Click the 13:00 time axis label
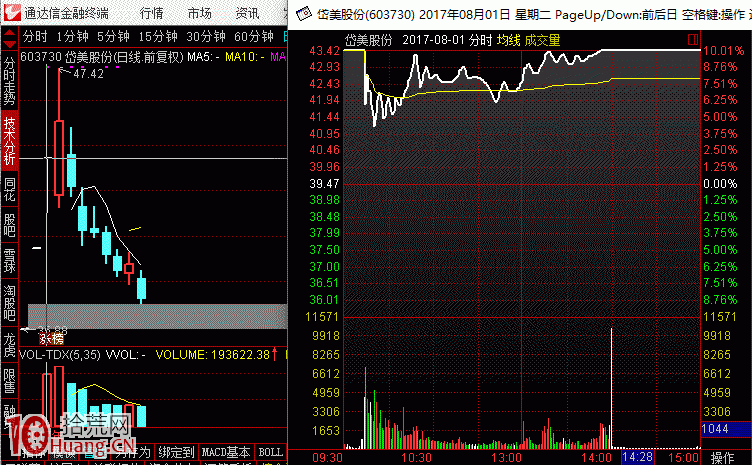 coord(506,457)
